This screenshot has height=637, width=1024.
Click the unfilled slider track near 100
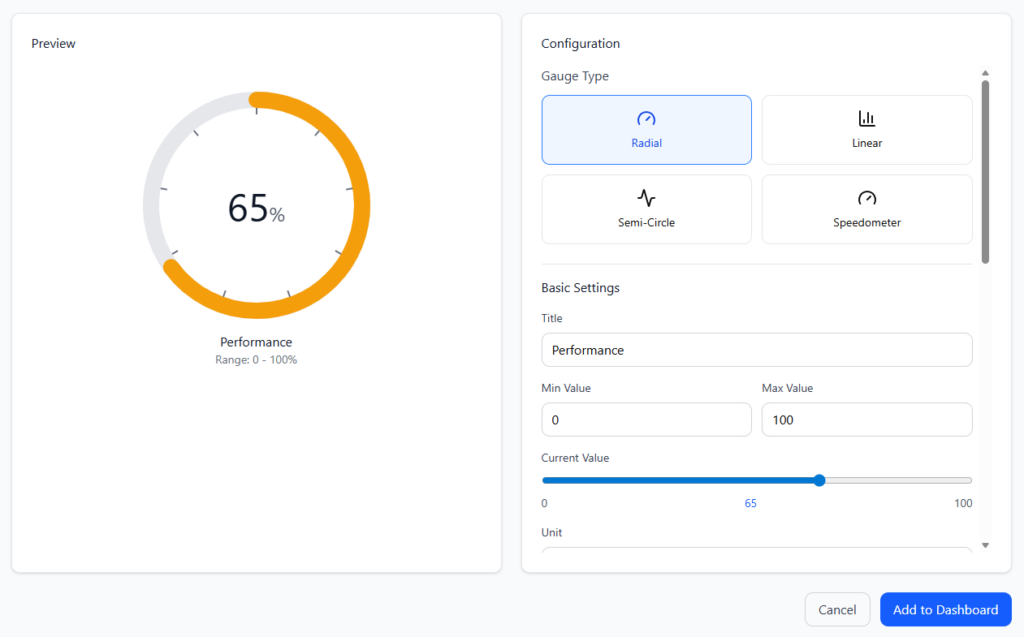pyautogui.click(x=930, y=480)
